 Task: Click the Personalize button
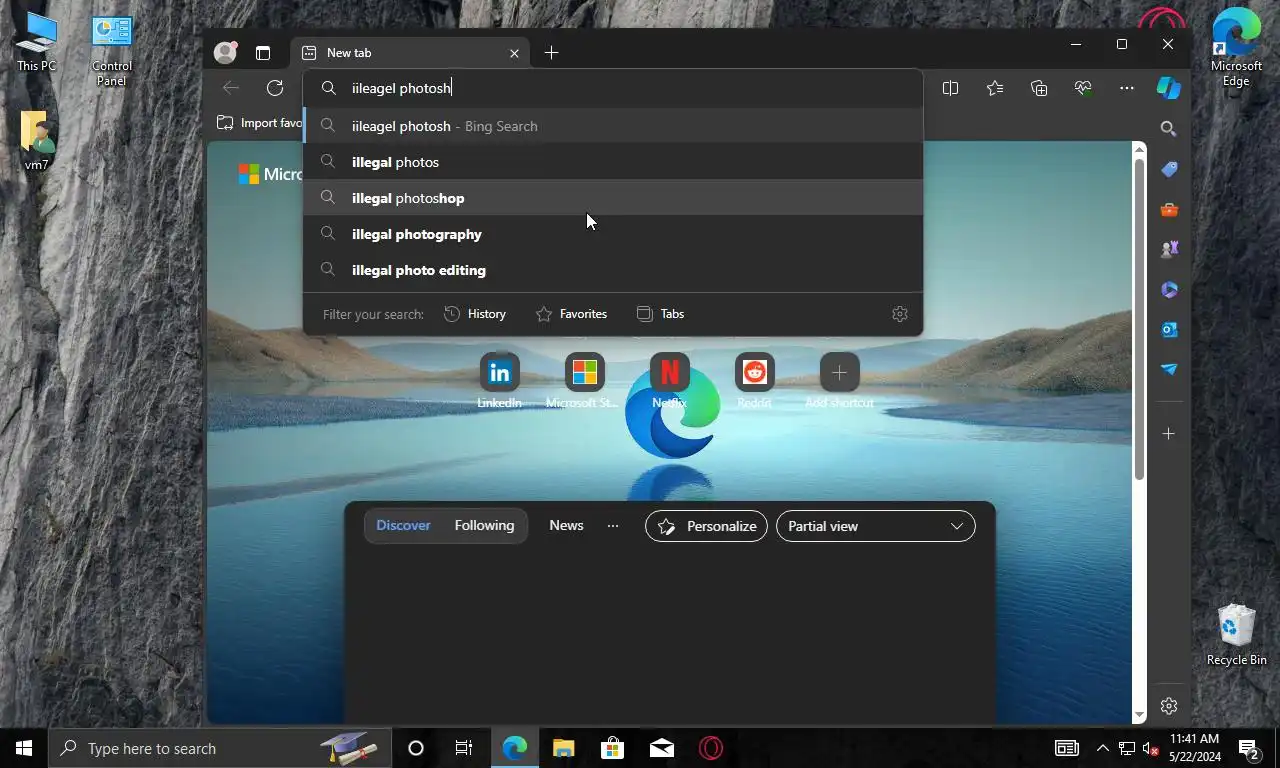click(706, 526)
